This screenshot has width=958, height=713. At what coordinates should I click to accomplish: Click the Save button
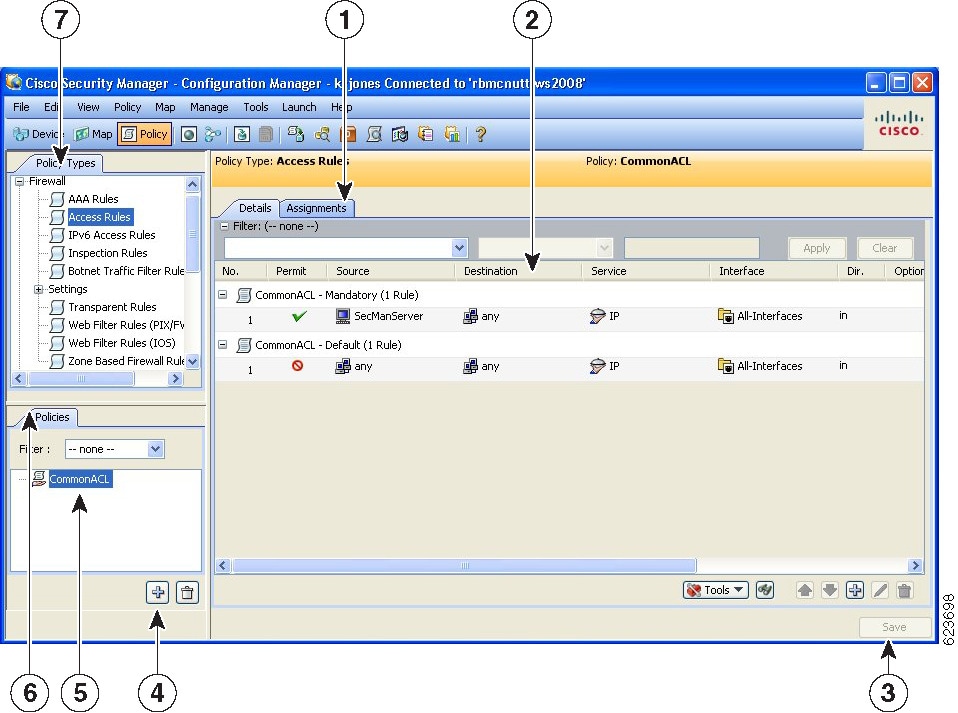[x=894, y=627]
